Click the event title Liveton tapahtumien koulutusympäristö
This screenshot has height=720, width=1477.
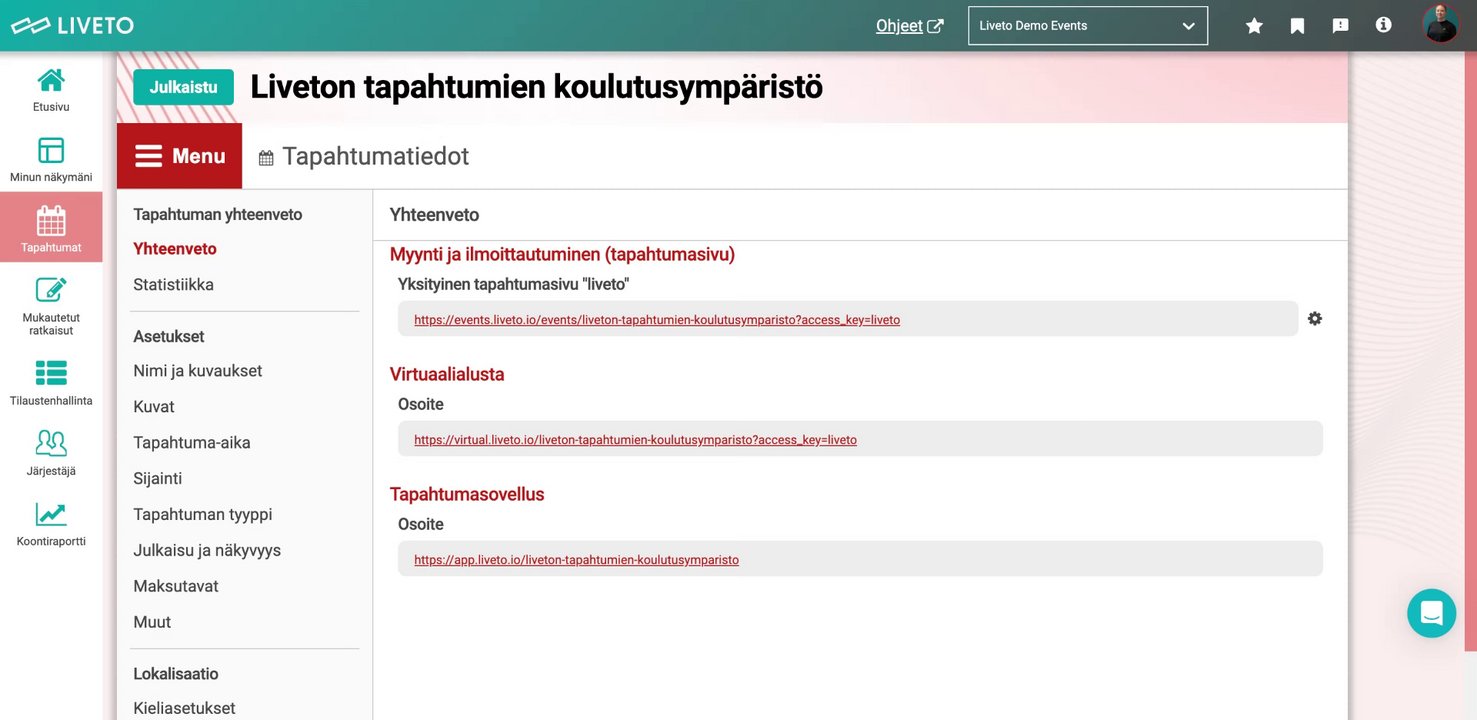pyautogui.click(x=536, y=87)
